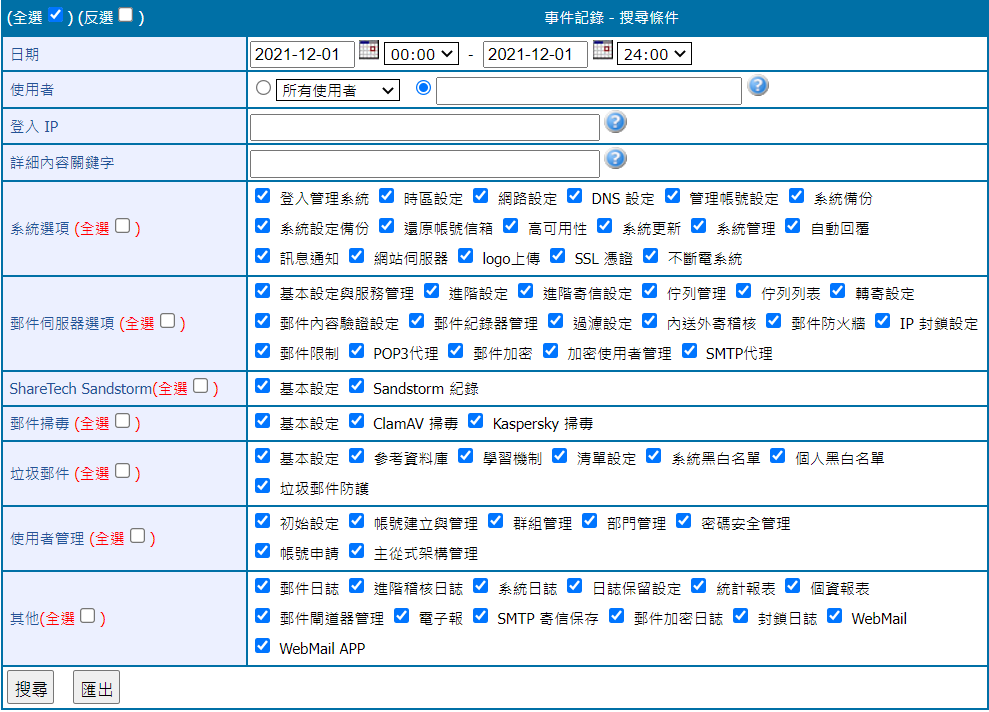
Task: Click help icon beside 詳細內容關鍵字 field
Action: click(x=616, y=158)
